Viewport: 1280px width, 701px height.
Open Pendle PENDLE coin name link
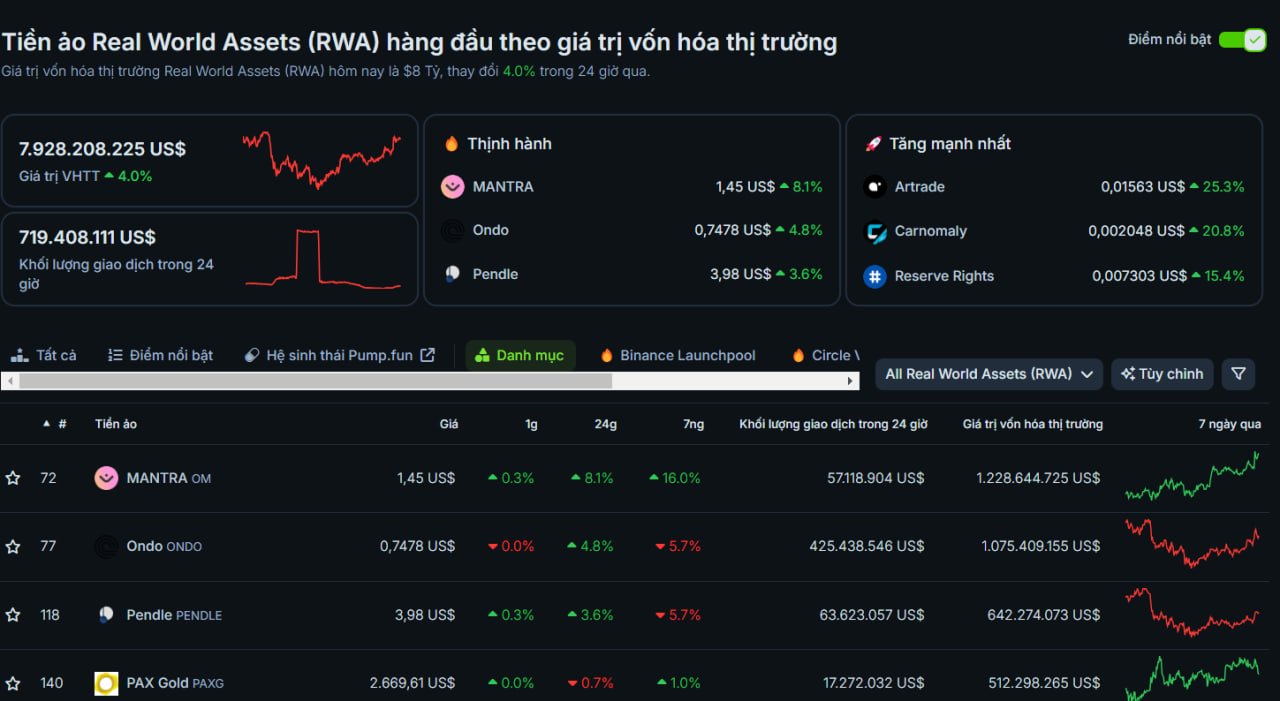coord(174,615)
